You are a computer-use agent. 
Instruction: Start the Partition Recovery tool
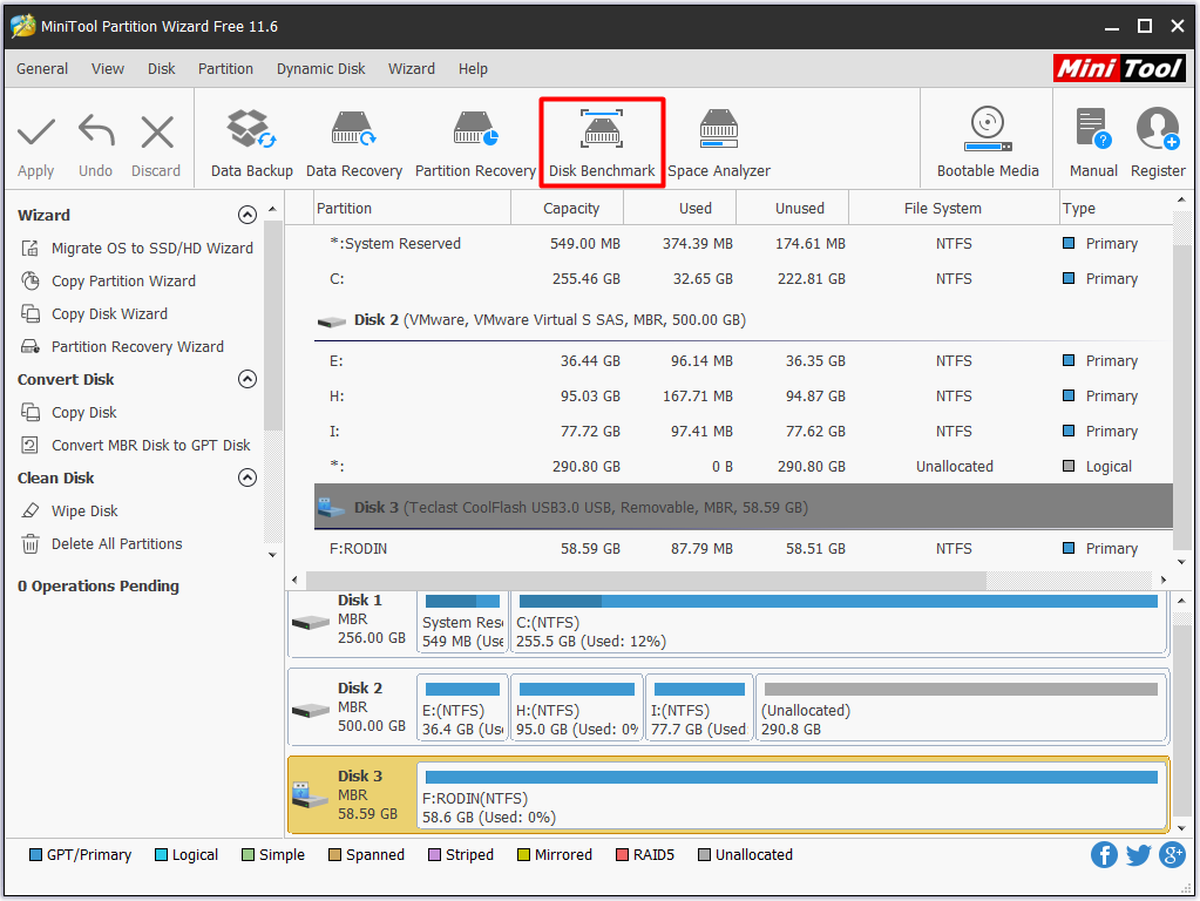point(475,142)
